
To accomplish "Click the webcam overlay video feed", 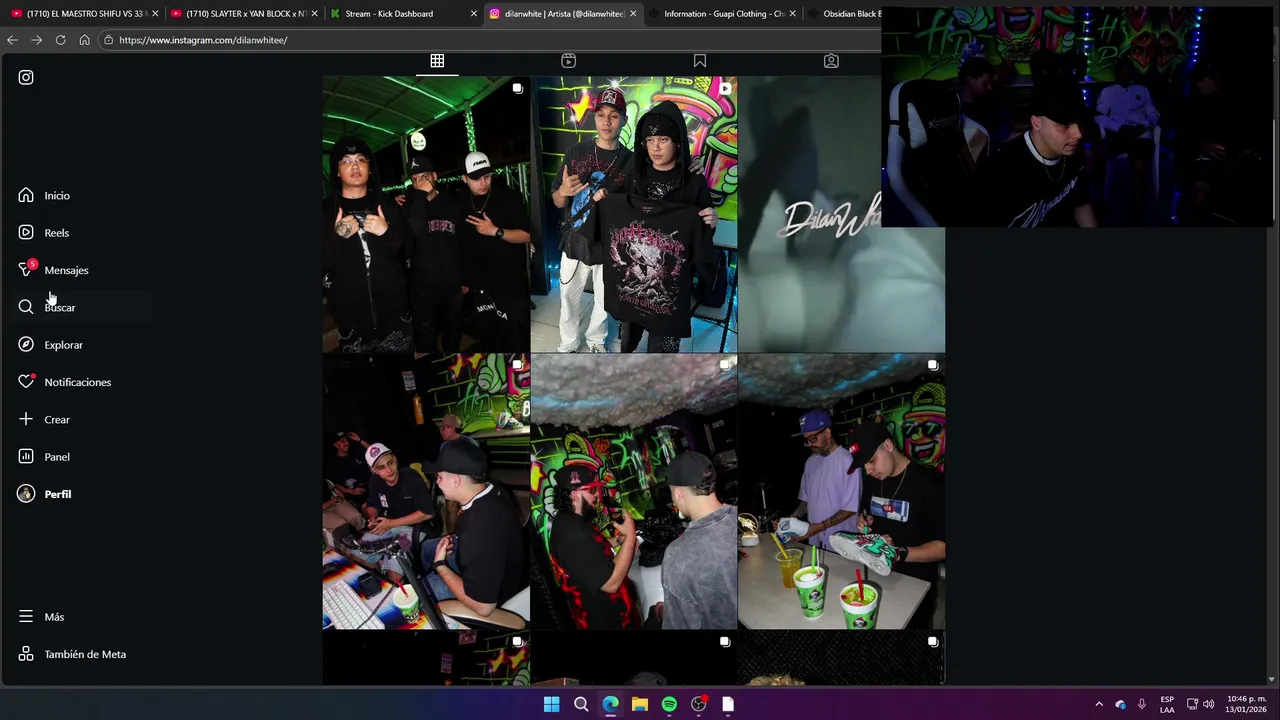I will coord(1079,117).
